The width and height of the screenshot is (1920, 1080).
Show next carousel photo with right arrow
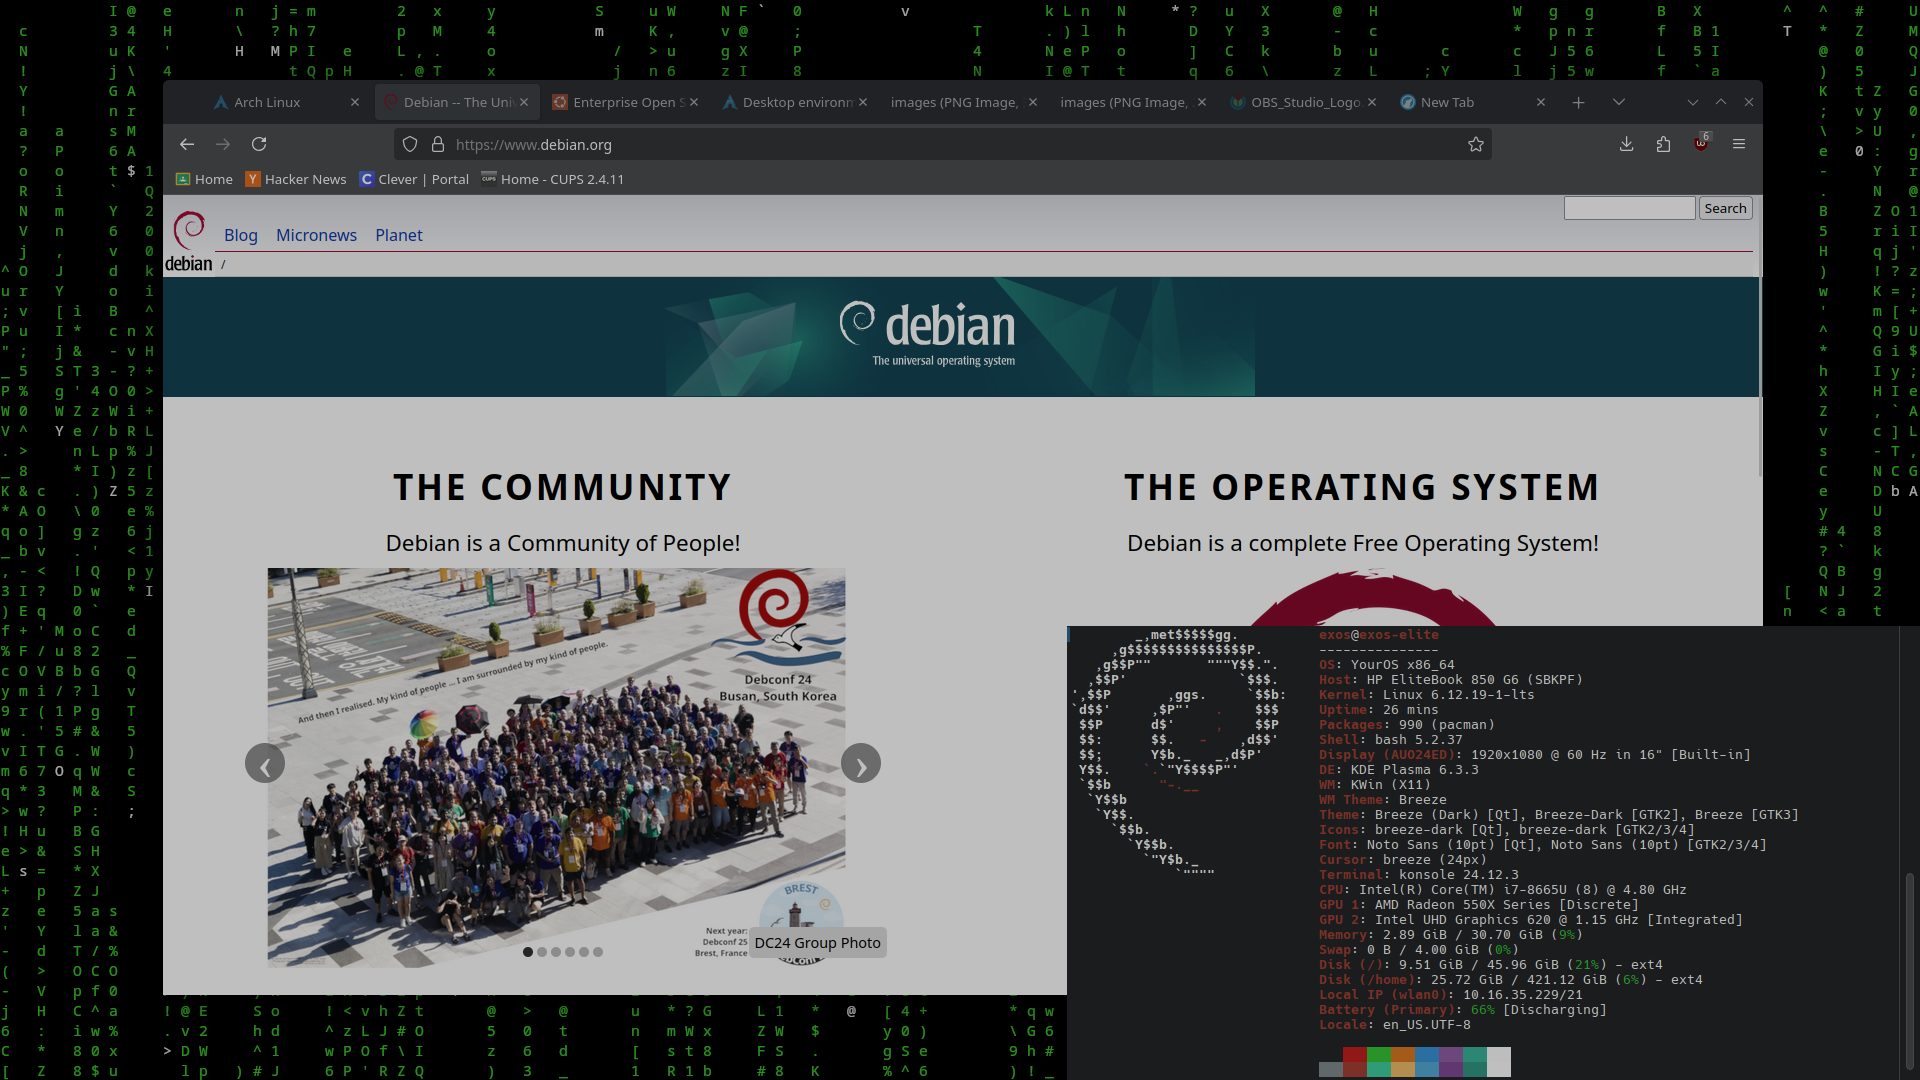tap(861, 764)
